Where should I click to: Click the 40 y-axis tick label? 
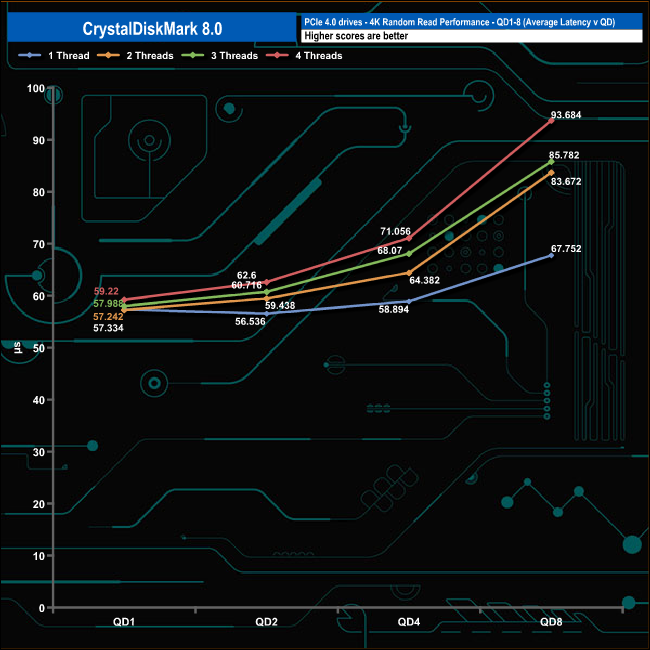coord(39,400)
